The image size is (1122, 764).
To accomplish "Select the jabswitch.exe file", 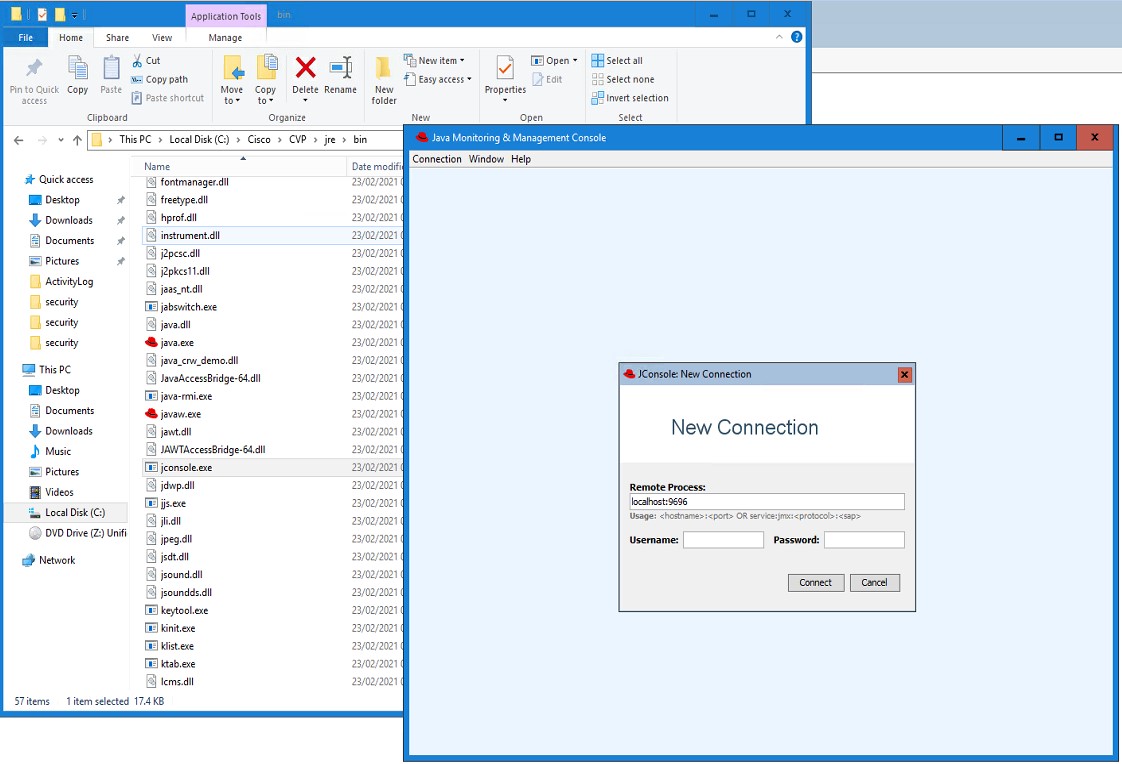I will point(188,307).
